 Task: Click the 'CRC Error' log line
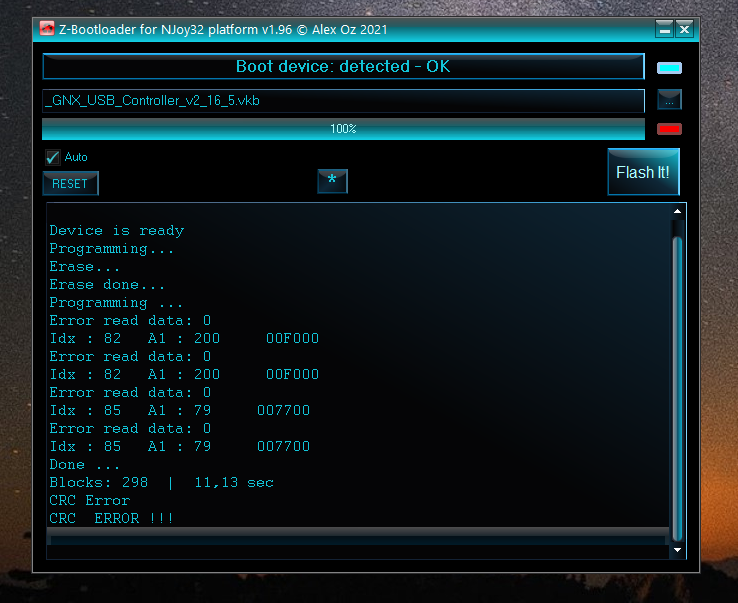tap(89, 500)
